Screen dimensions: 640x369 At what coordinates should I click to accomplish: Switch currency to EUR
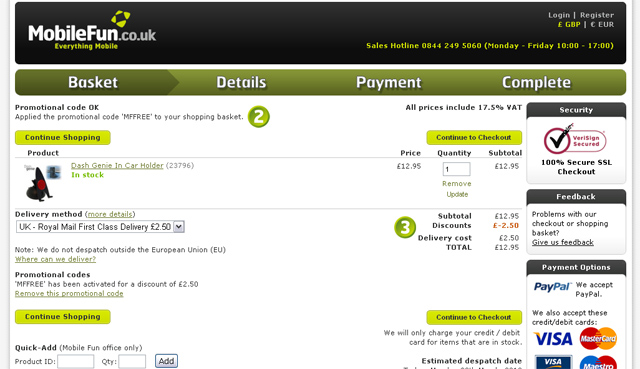pos(602,24)
